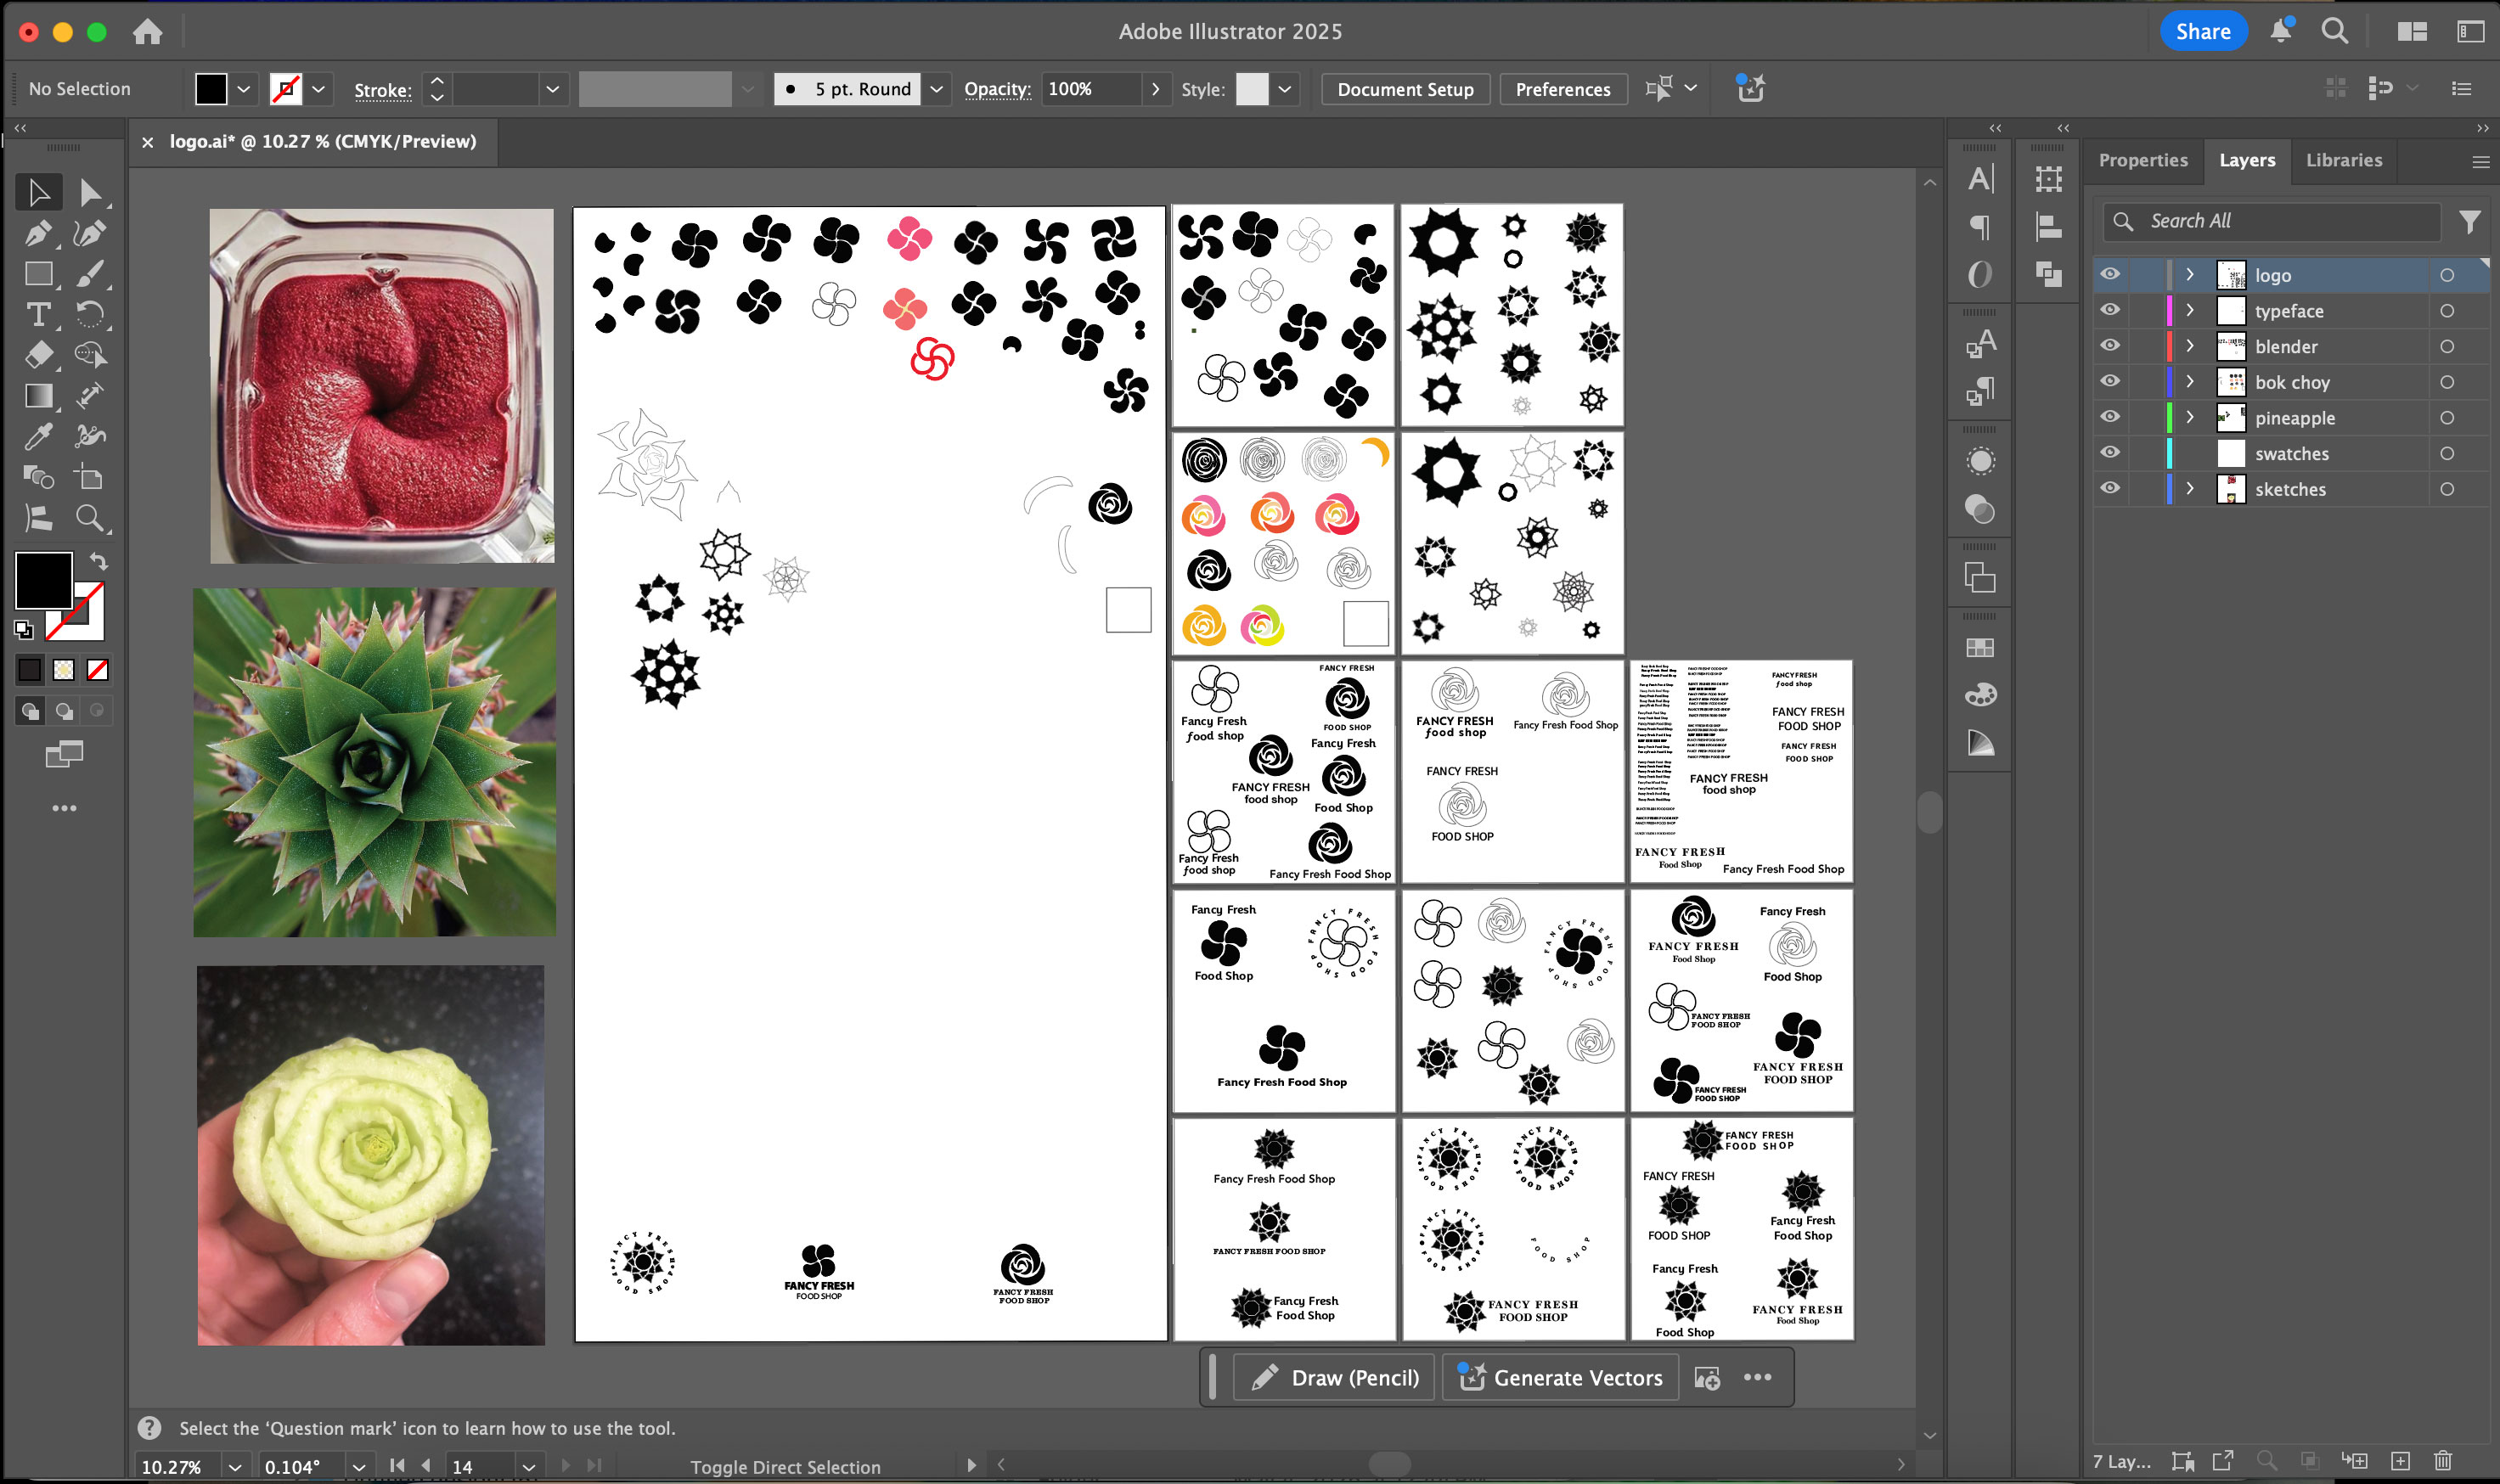Open Document Setup
The width and height of the screenshot is (2500, 1484).
click(1405, 89)
